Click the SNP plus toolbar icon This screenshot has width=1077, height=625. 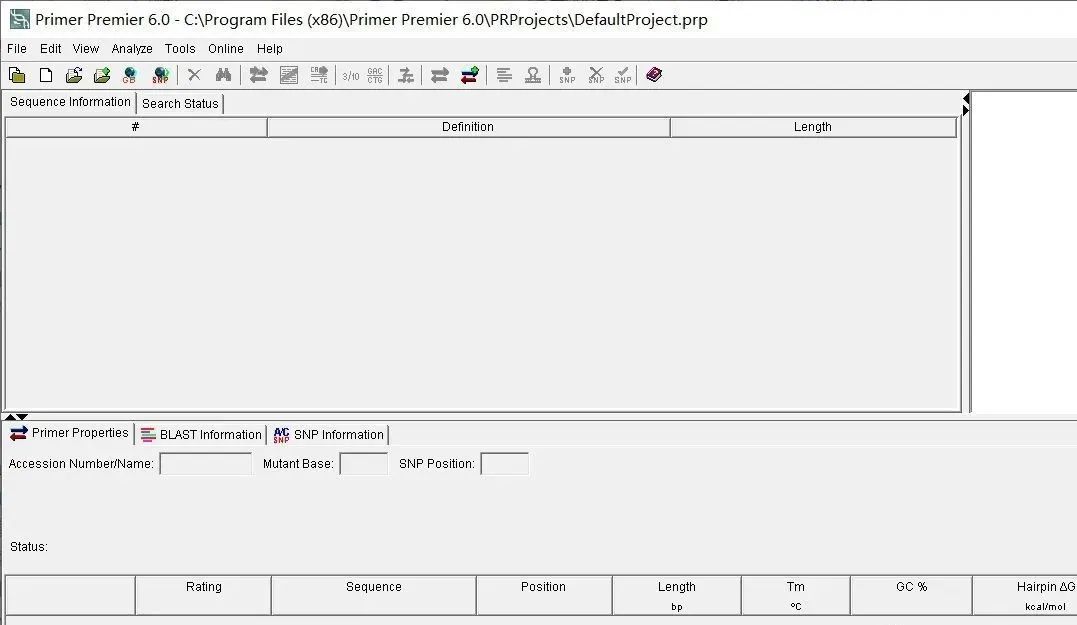coord(567,75)
